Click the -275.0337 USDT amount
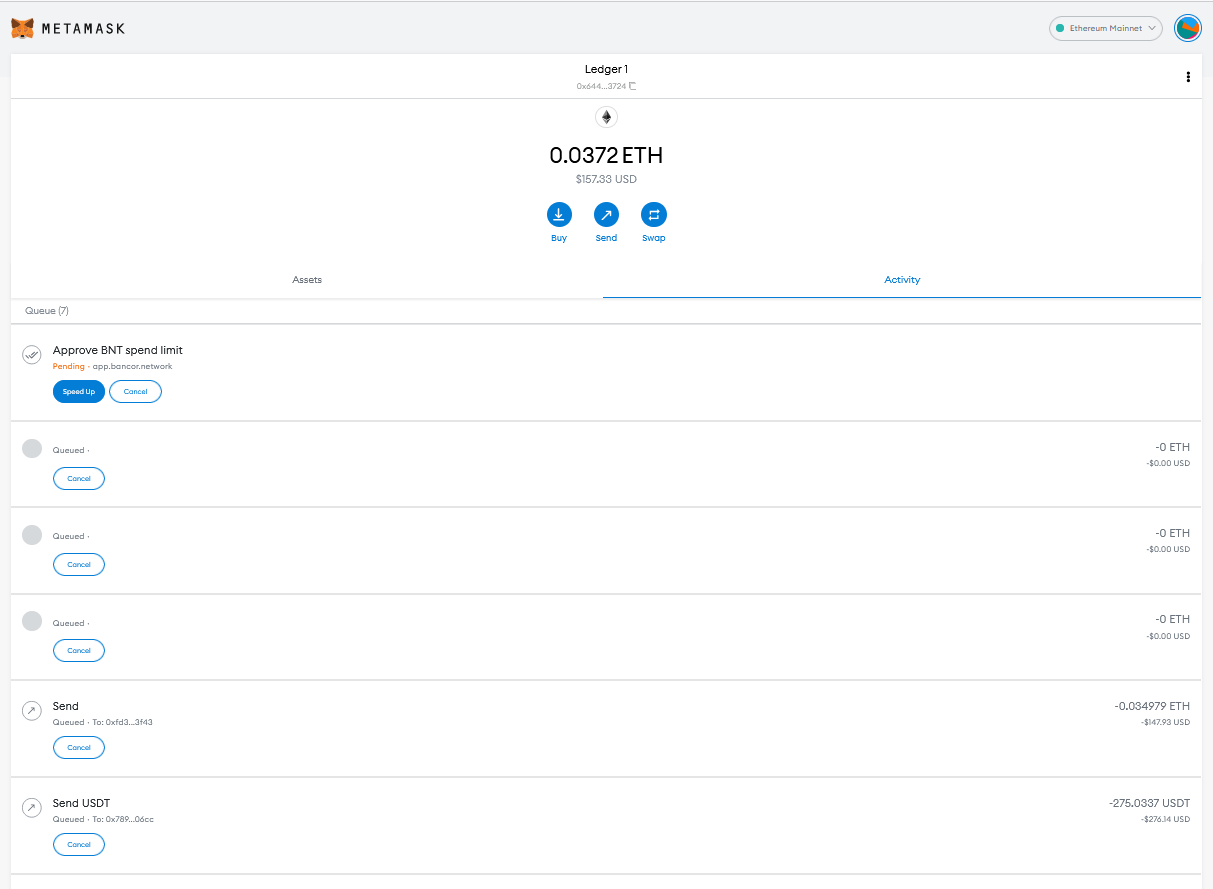Image resolution: width=1213 pixels, height=889 pixels. [x=1149, y=803]
